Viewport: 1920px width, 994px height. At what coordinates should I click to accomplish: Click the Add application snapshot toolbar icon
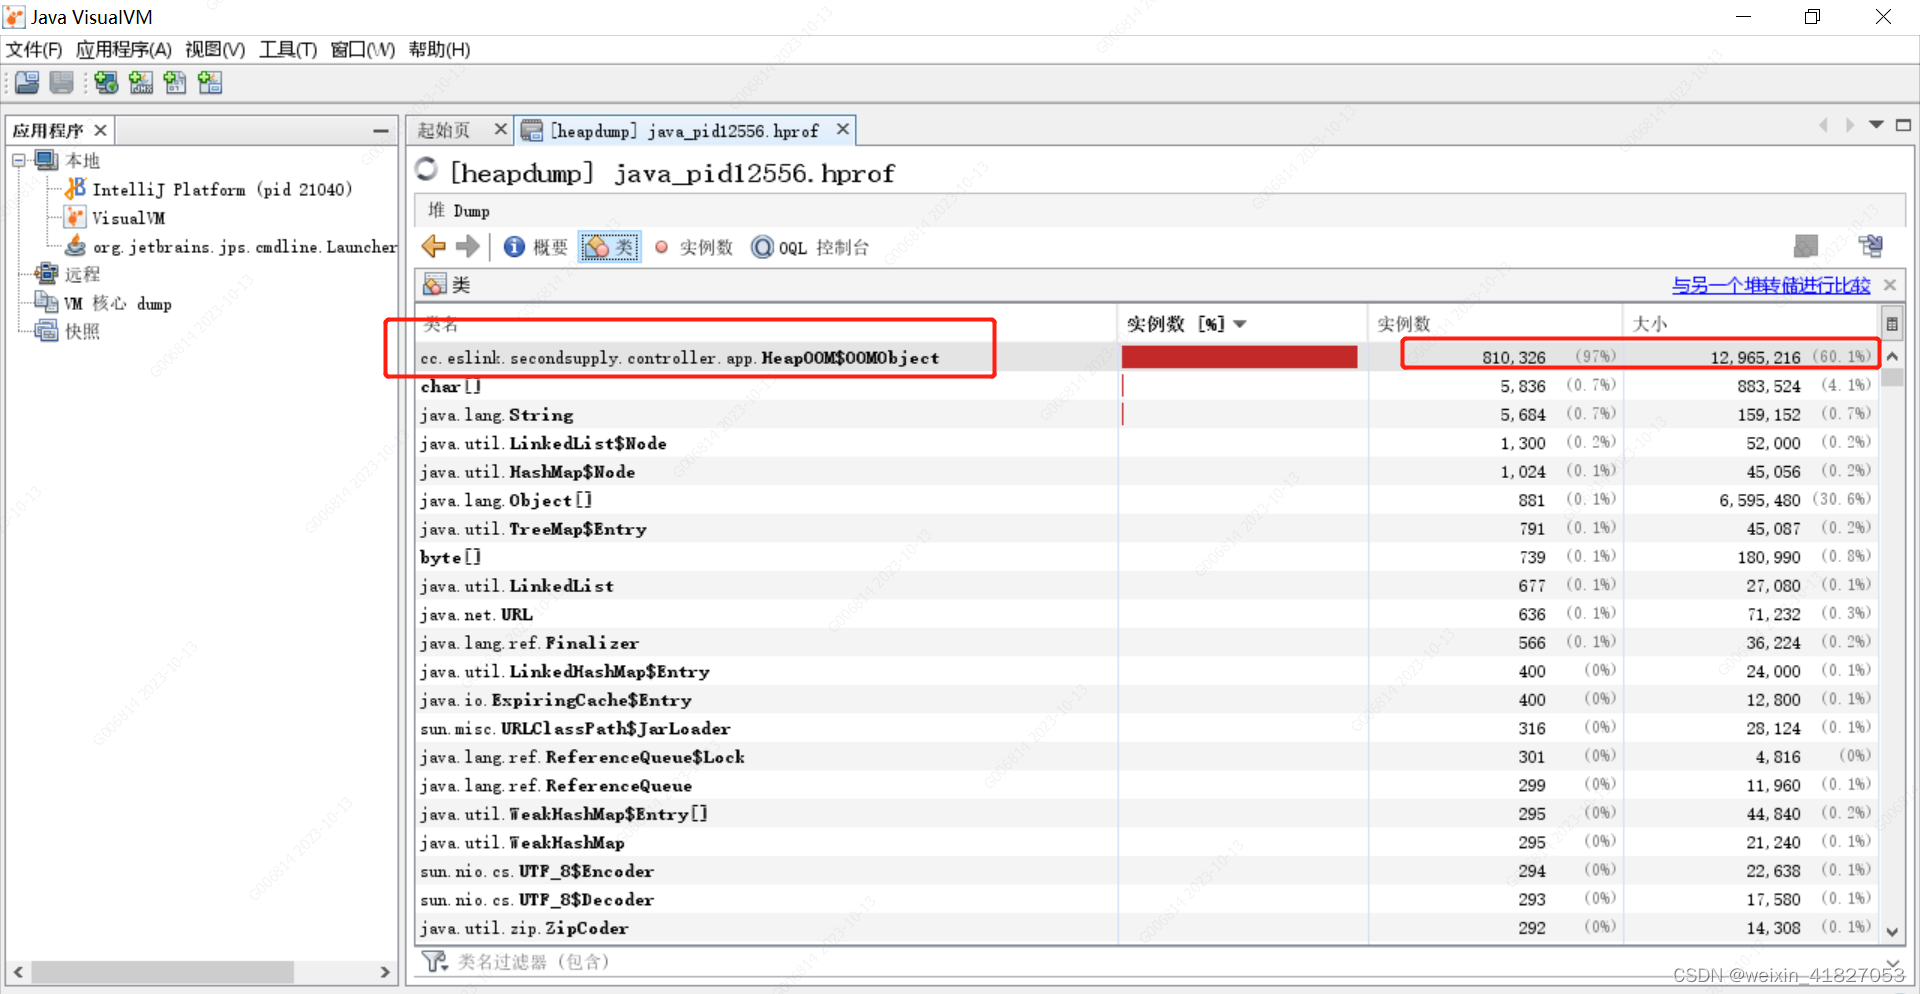point(210,83)
